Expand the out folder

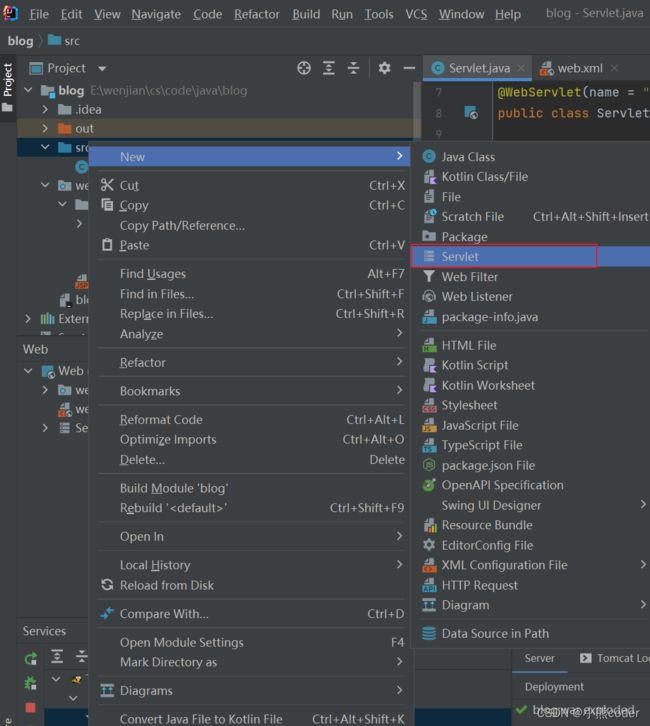pos(45,128)
